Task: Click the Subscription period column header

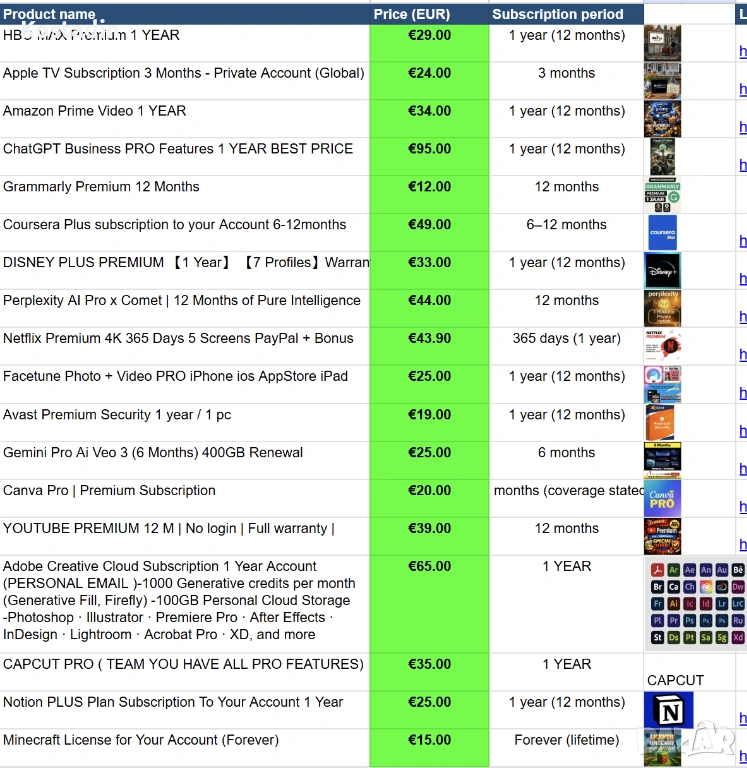Action: 557,14
